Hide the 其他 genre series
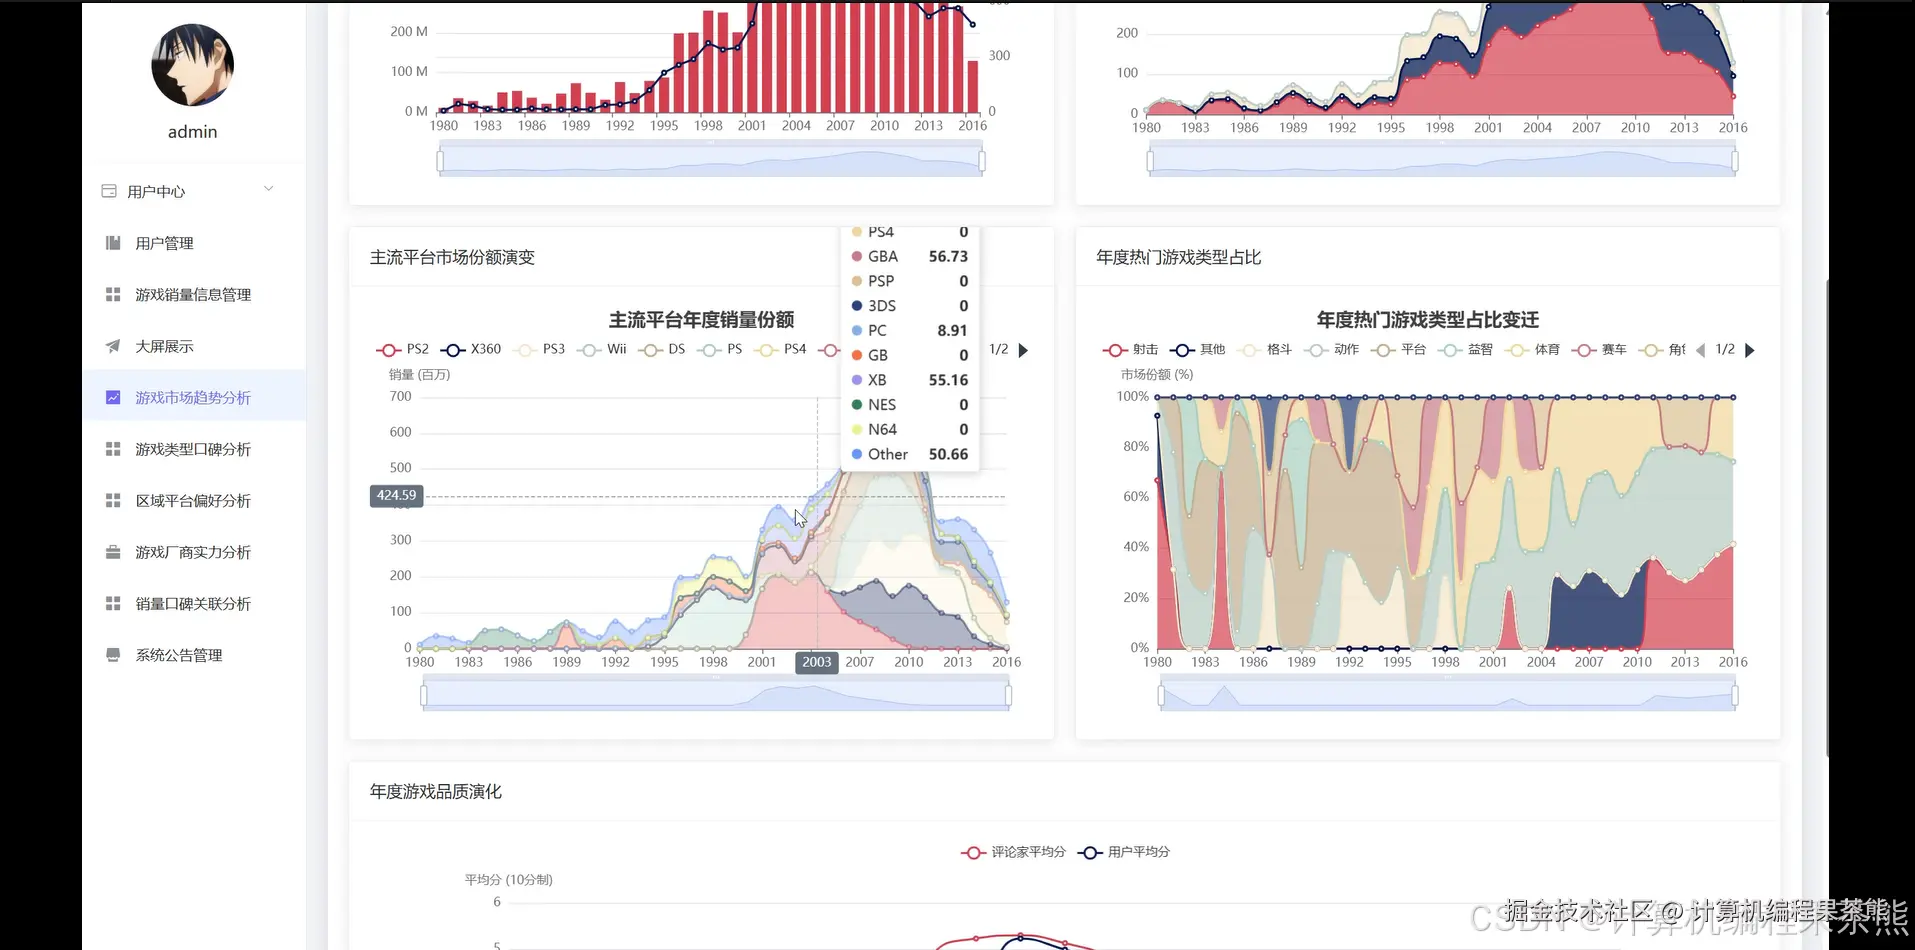Viewport: 1915px width, 950px height. click(1197, 349)
